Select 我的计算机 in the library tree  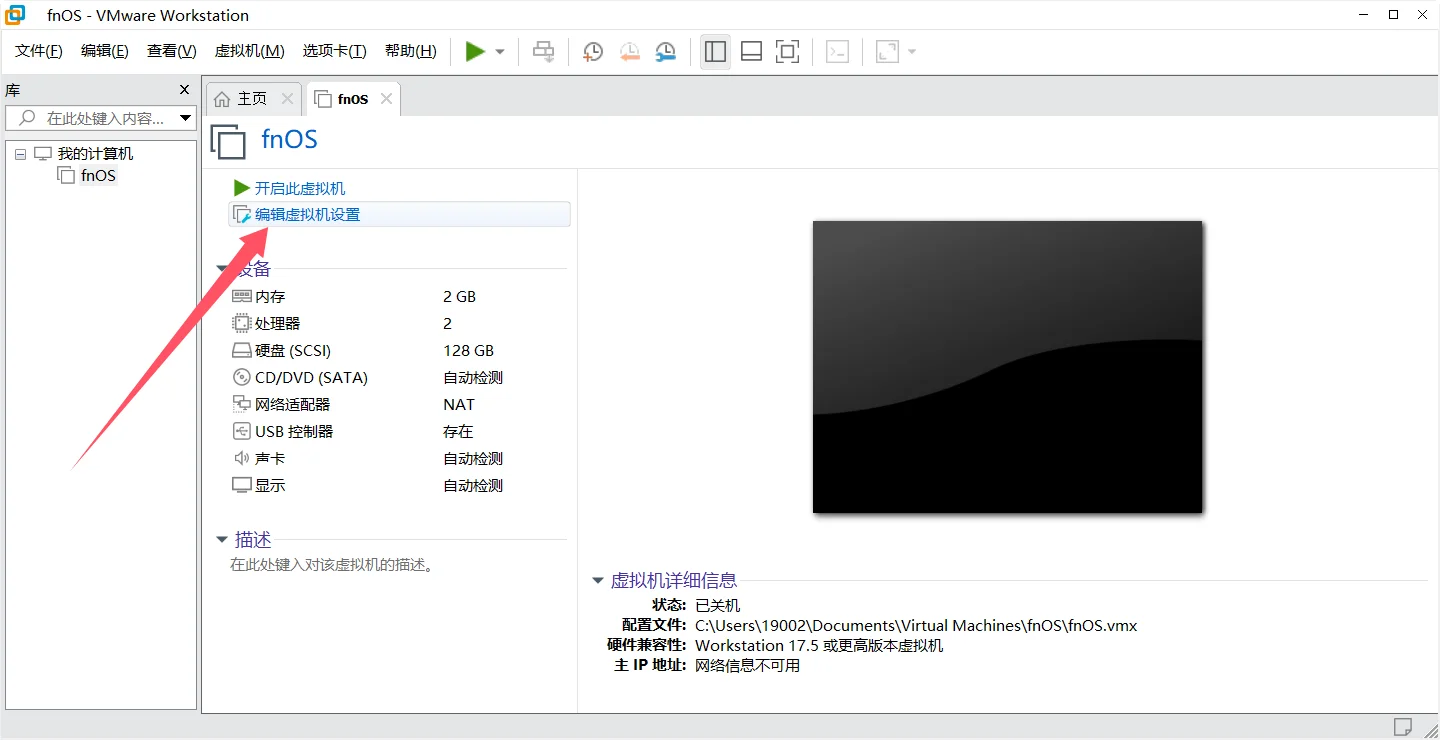click(x=95, y=153)
